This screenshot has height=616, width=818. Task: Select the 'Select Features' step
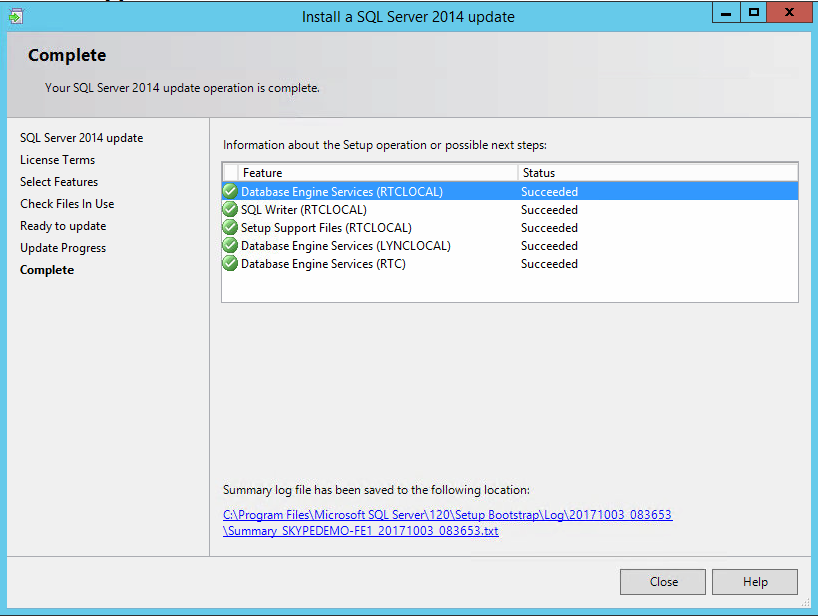click(59, 182)
